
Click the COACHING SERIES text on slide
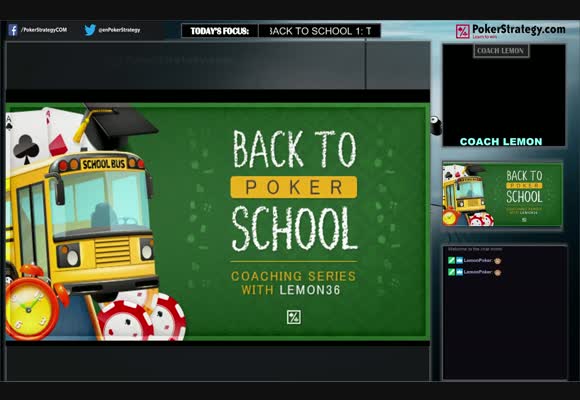click(x=294, y=276)
